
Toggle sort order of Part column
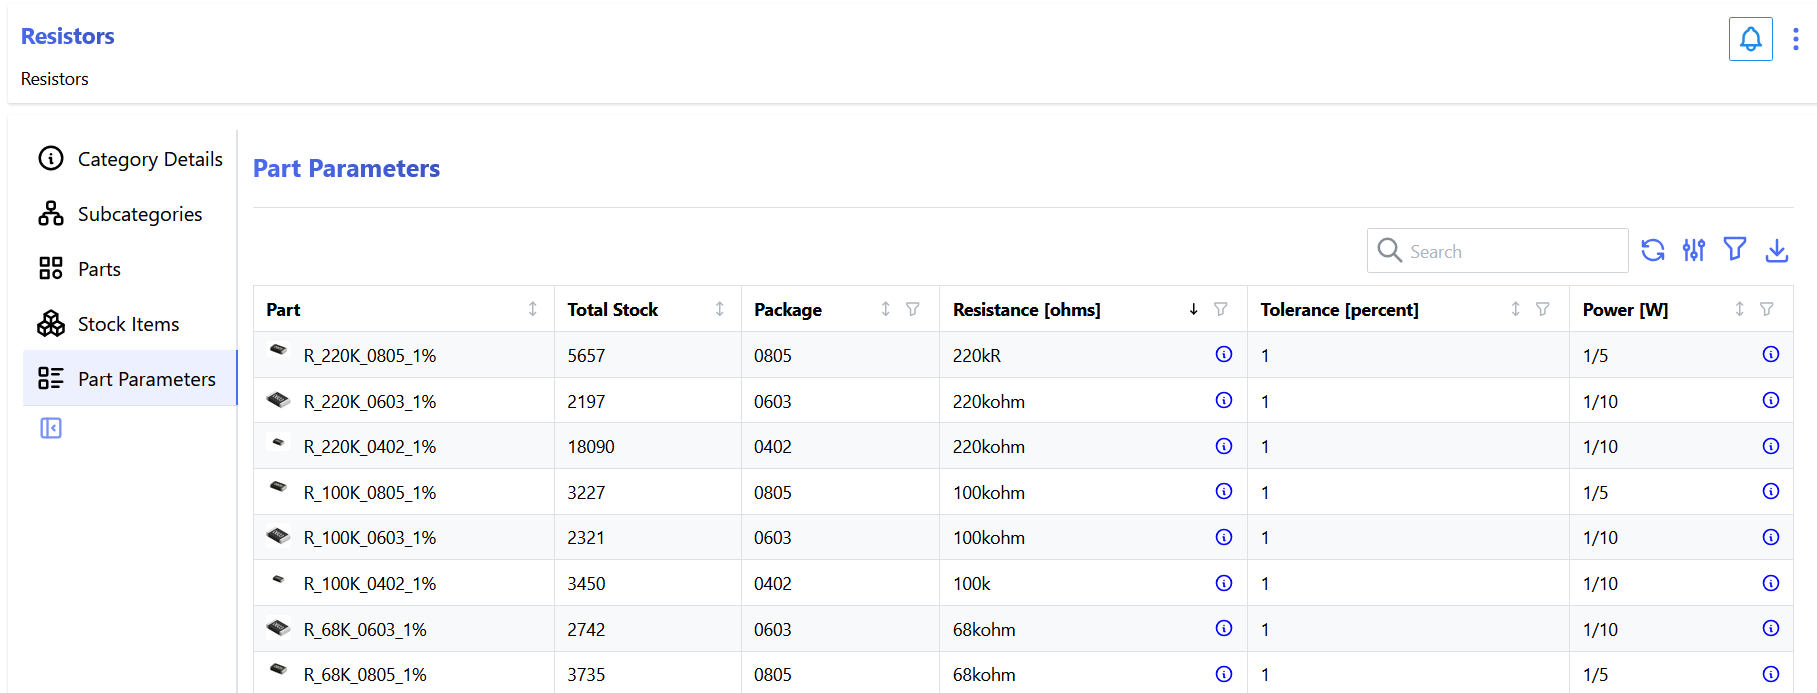click(532, 309)
